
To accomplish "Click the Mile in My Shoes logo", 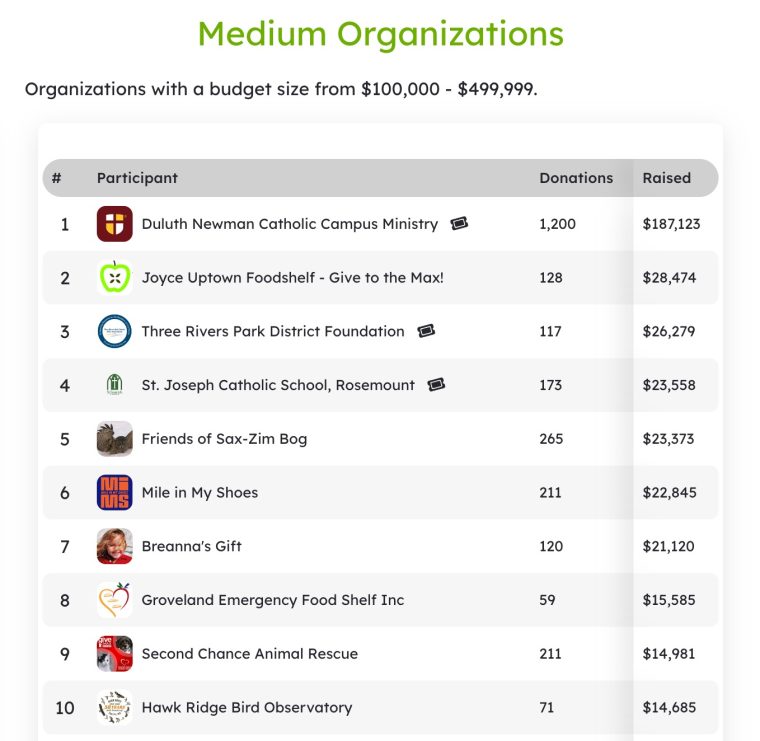I will [114, 492].
